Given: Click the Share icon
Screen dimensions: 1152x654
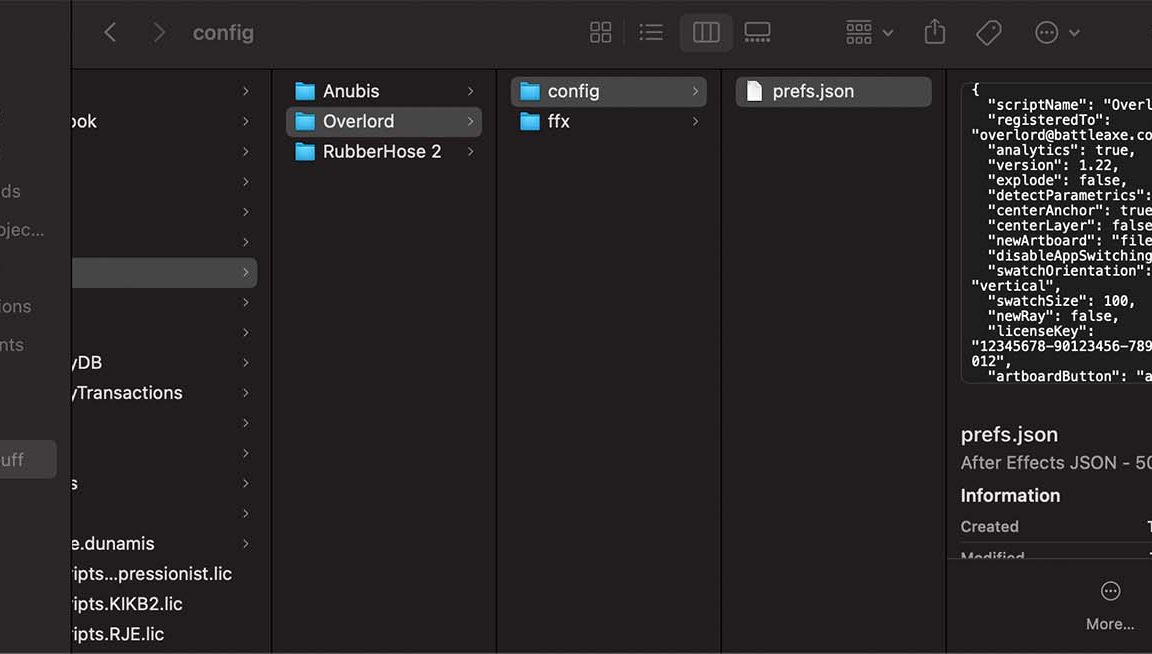Looking at the screenshot, I should (x=934, y=33).
